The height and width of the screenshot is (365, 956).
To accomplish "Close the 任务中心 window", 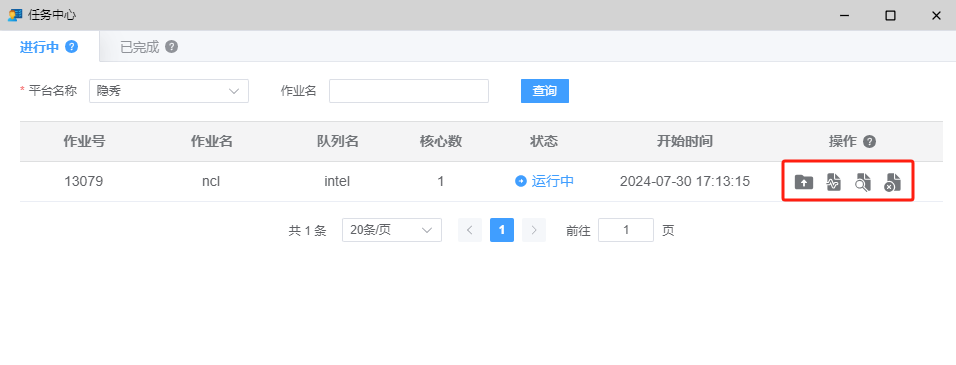I will pos(936,15).
